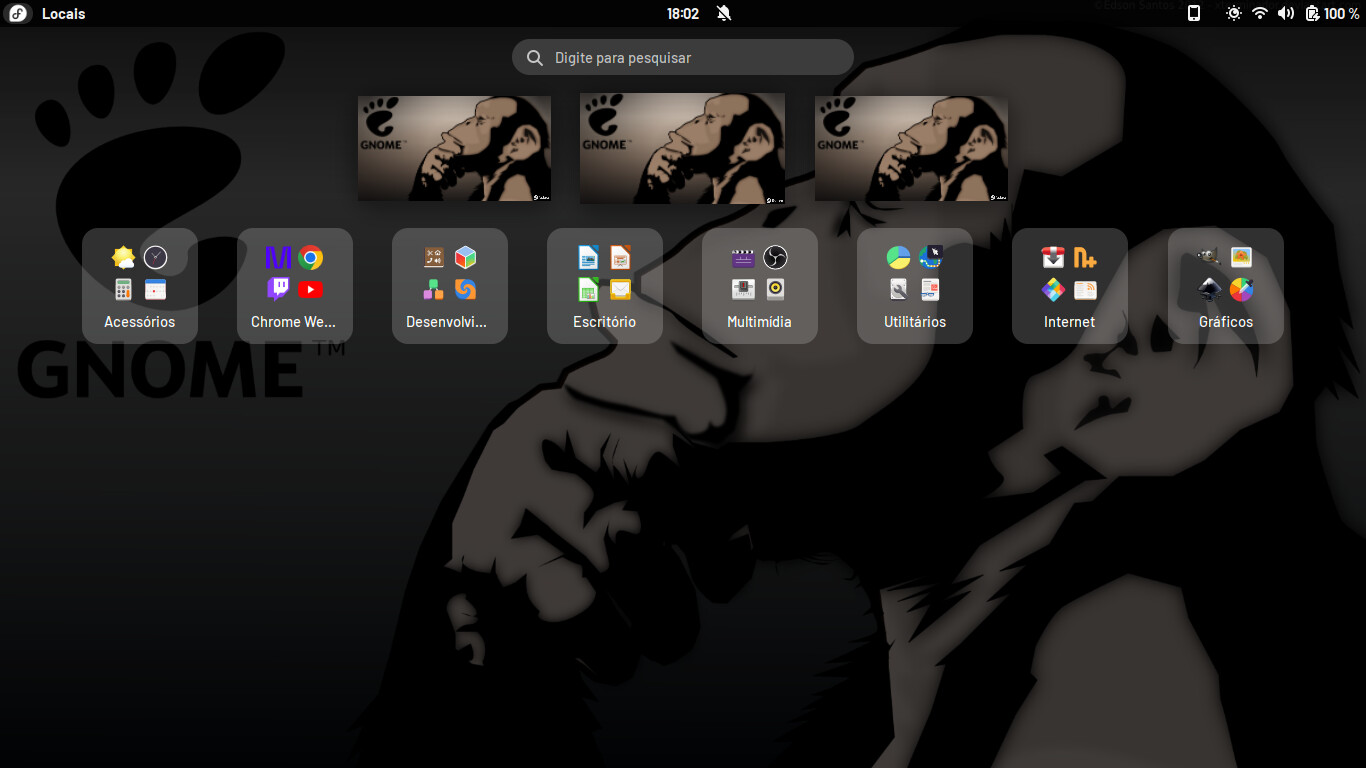Focus the 'Digite para pesquisar' search field

[x=683, y=57]
